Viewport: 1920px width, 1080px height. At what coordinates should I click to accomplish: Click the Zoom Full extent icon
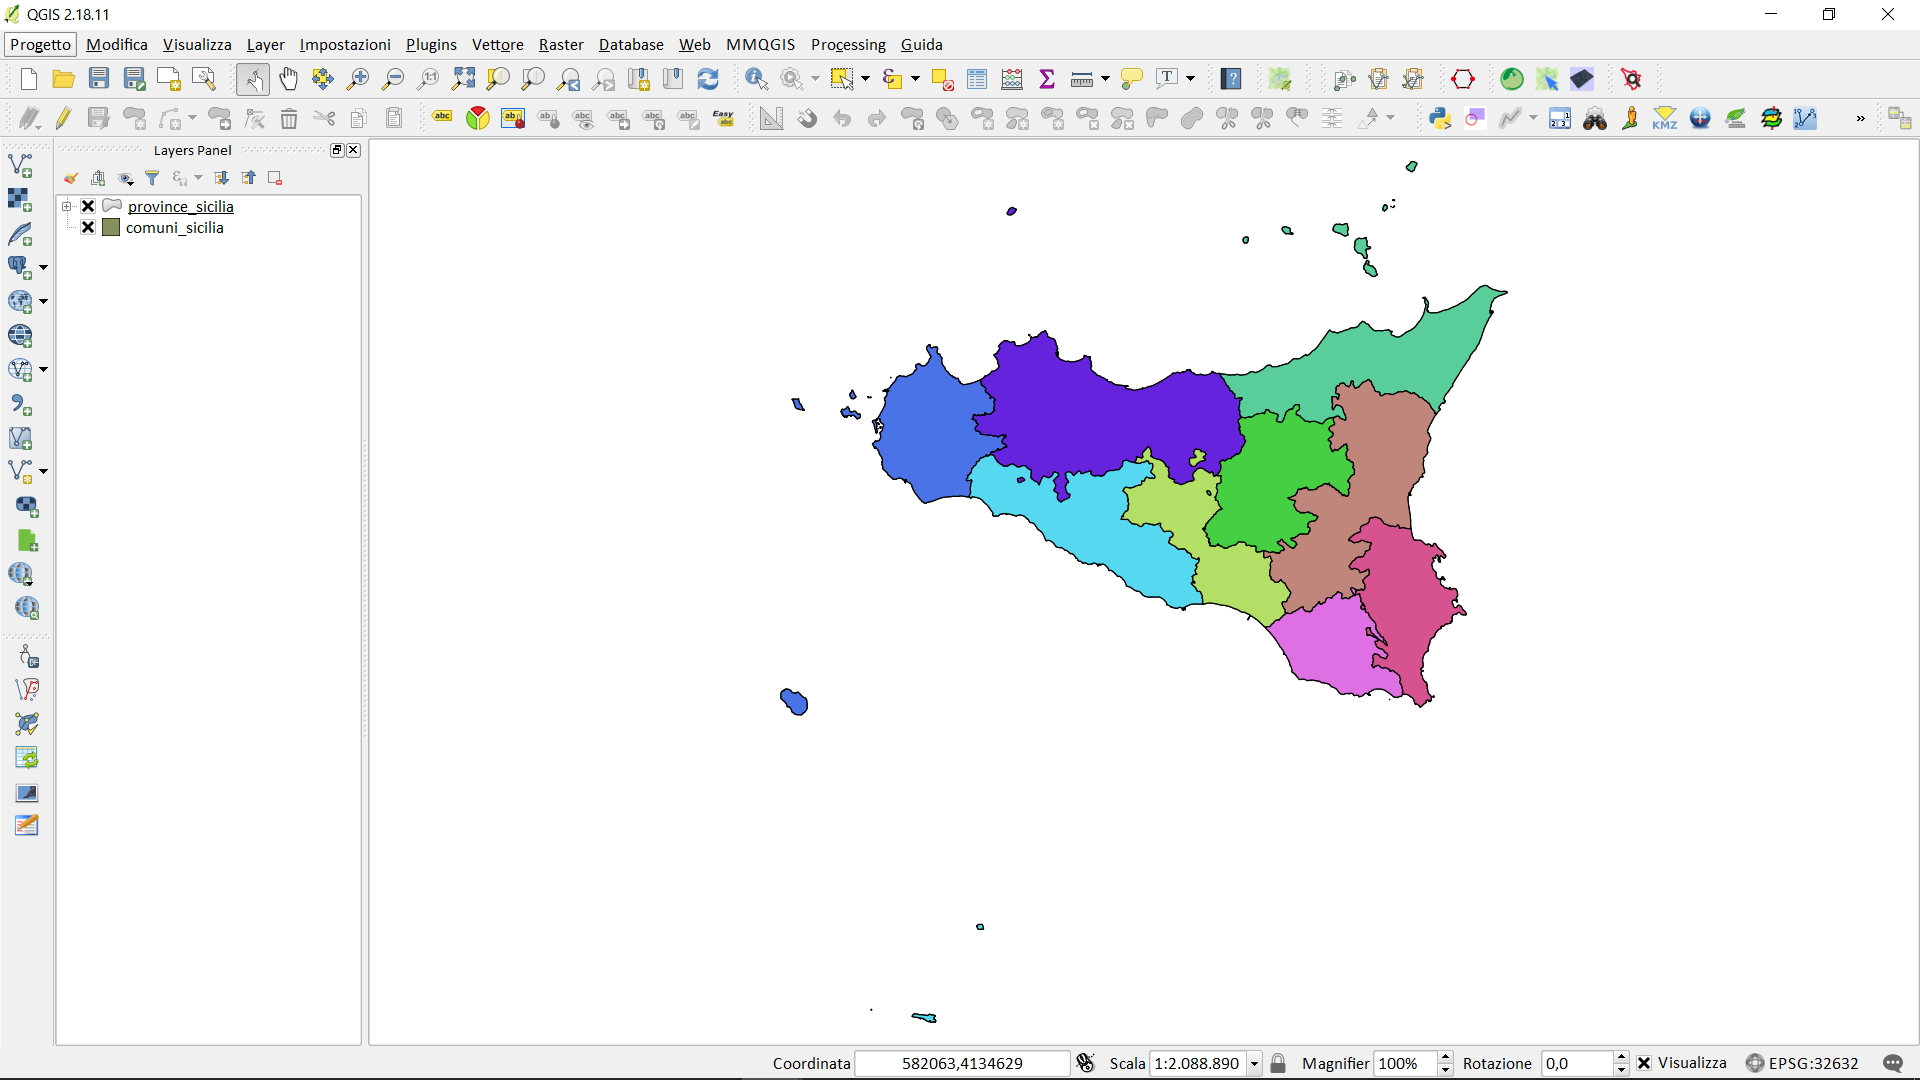click(x=463, y=79)
